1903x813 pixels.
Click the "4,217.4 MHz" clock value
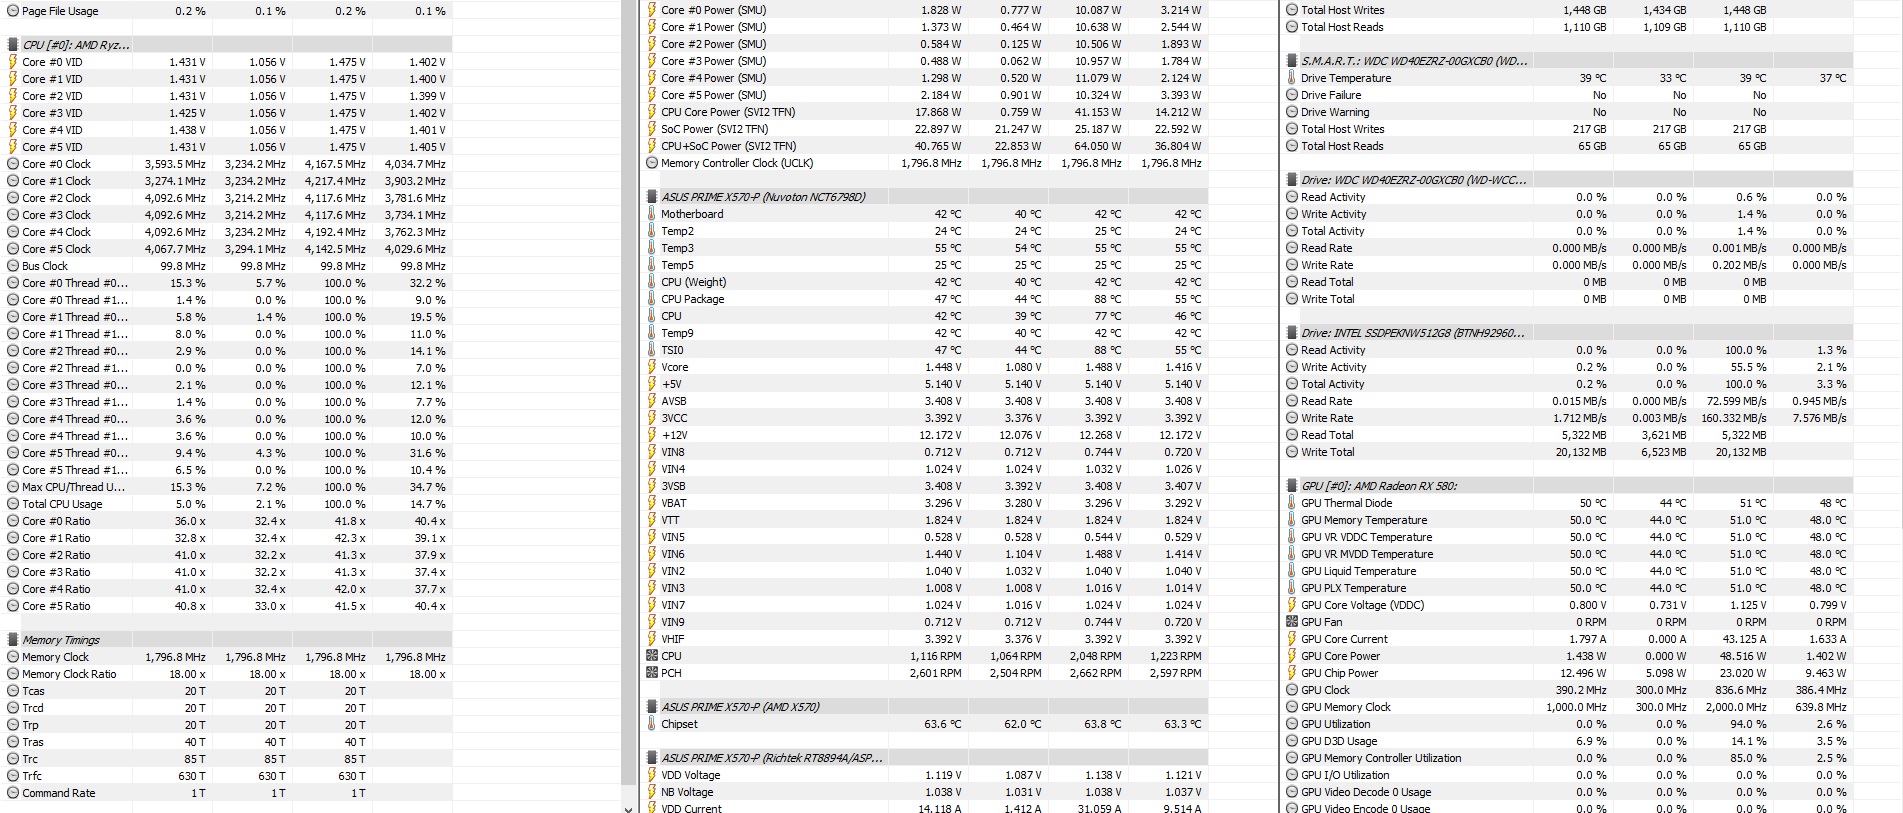coord(335,181)
